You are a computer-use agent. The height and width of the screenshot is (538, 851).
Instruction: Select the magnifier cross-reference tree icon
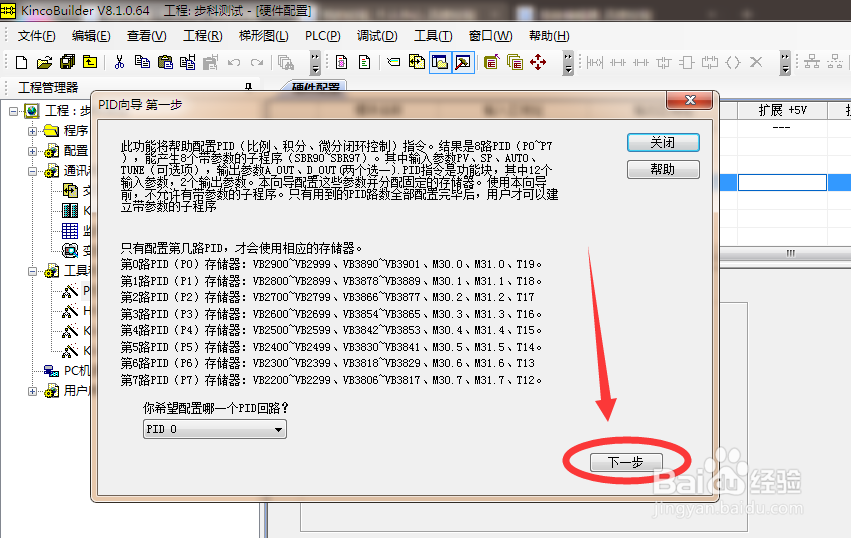pos(70,251)
